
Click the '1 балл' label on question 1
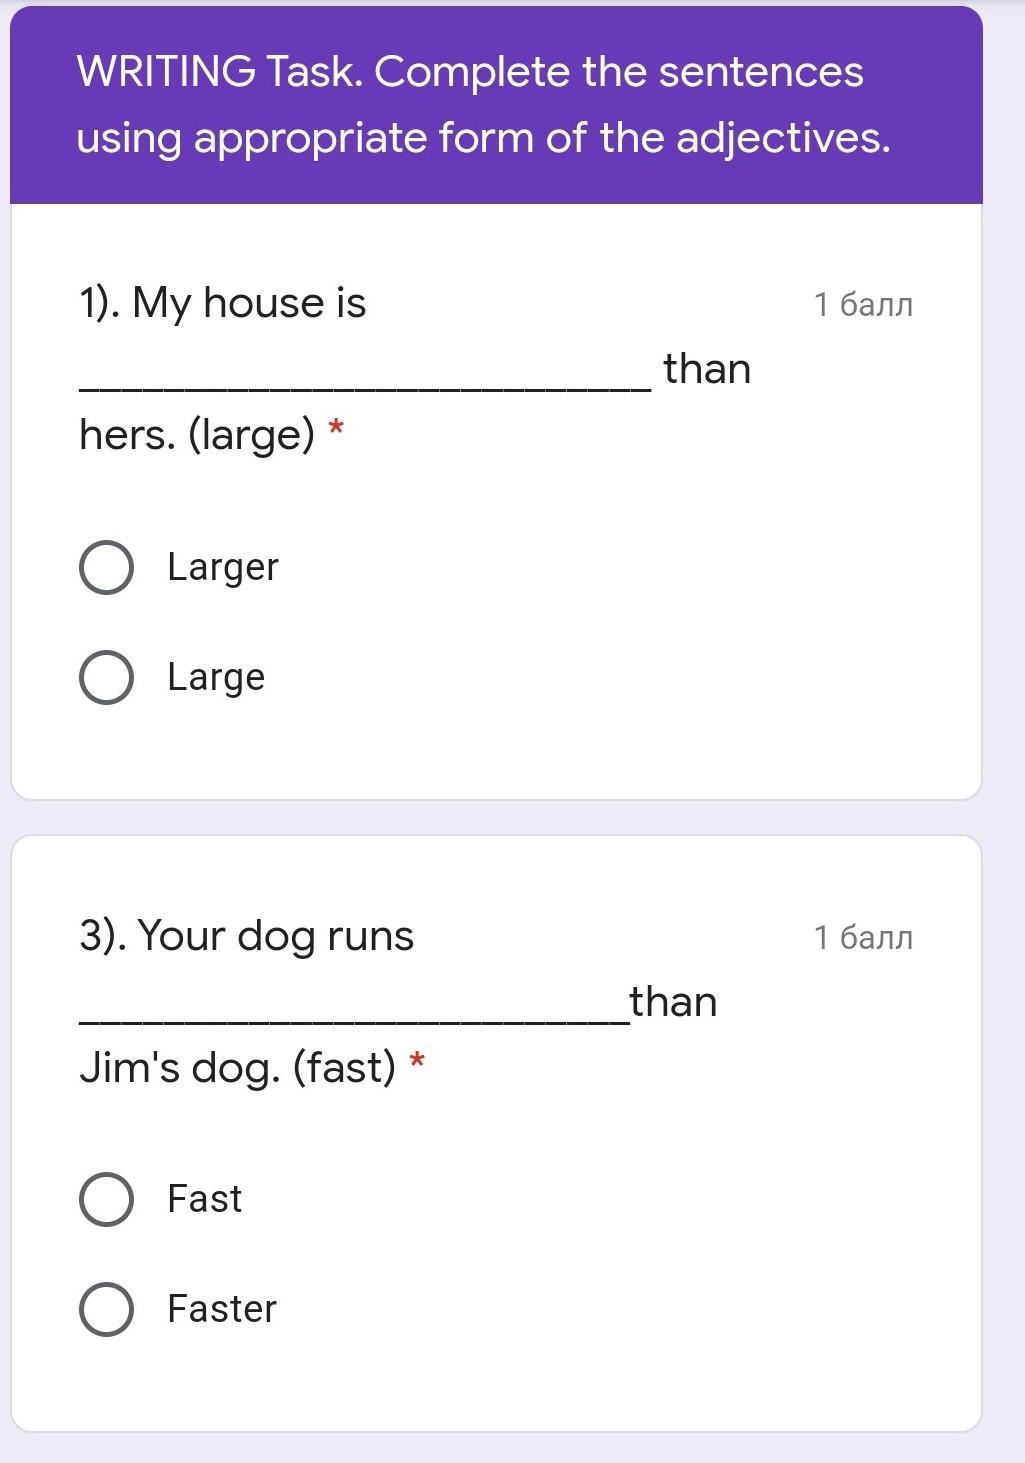[863, 304]
